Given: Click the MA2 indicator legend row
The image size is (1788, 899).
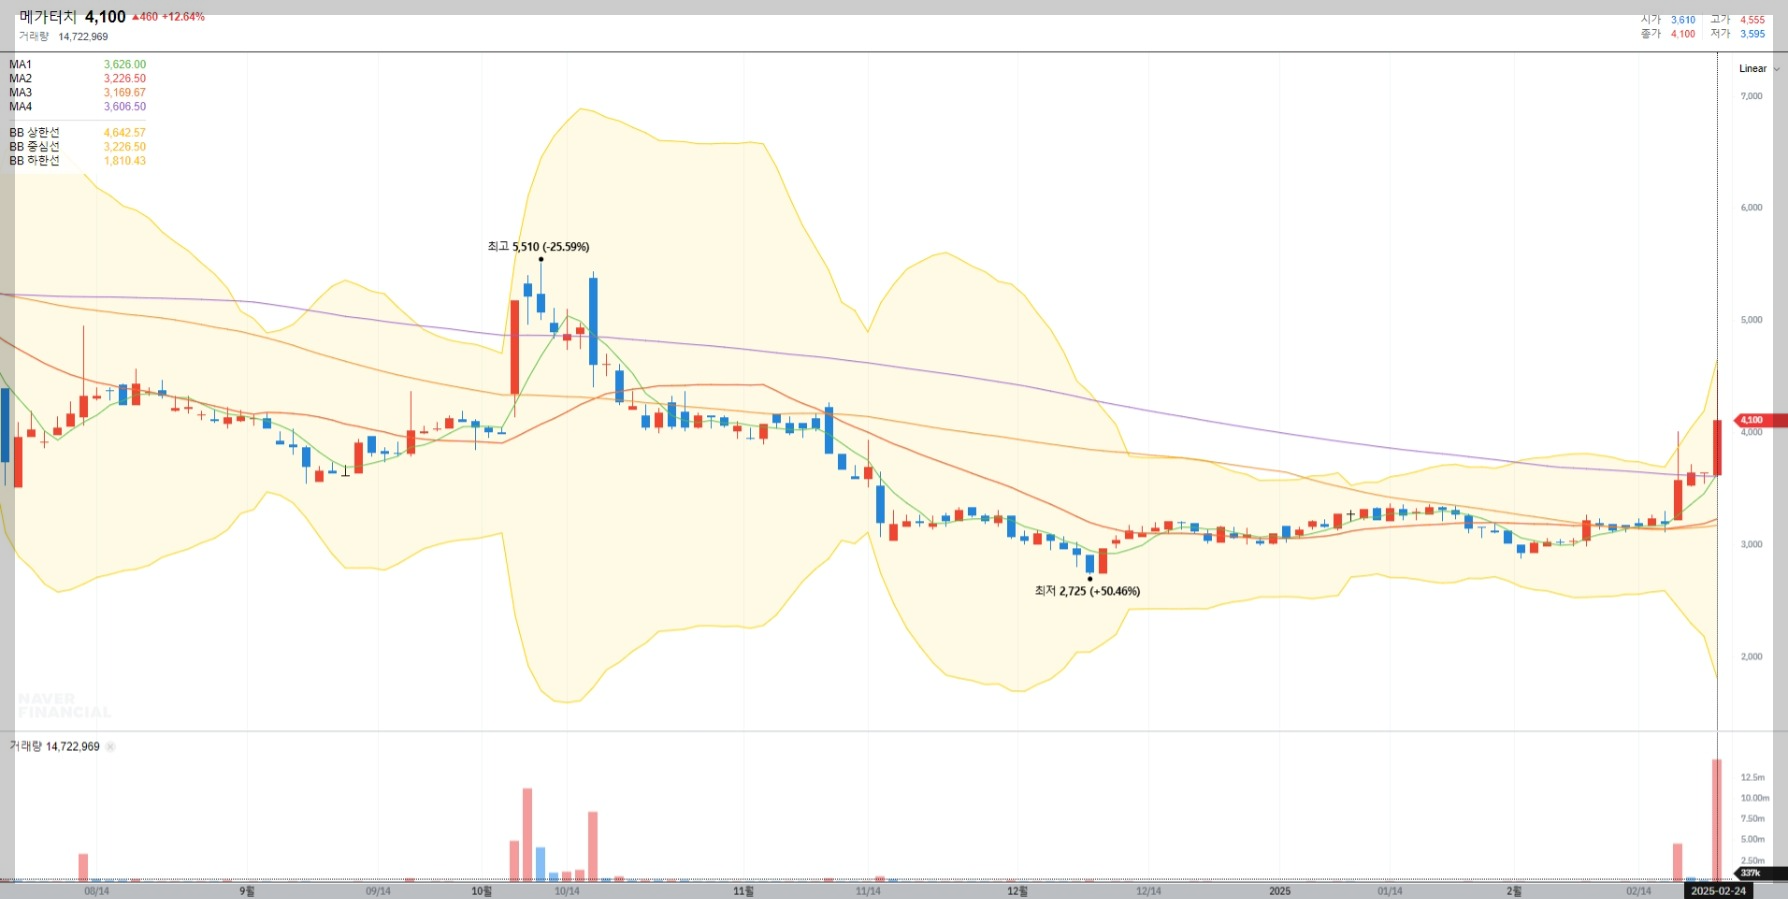Looking at the screenshot, I should (x=78, y=79).
